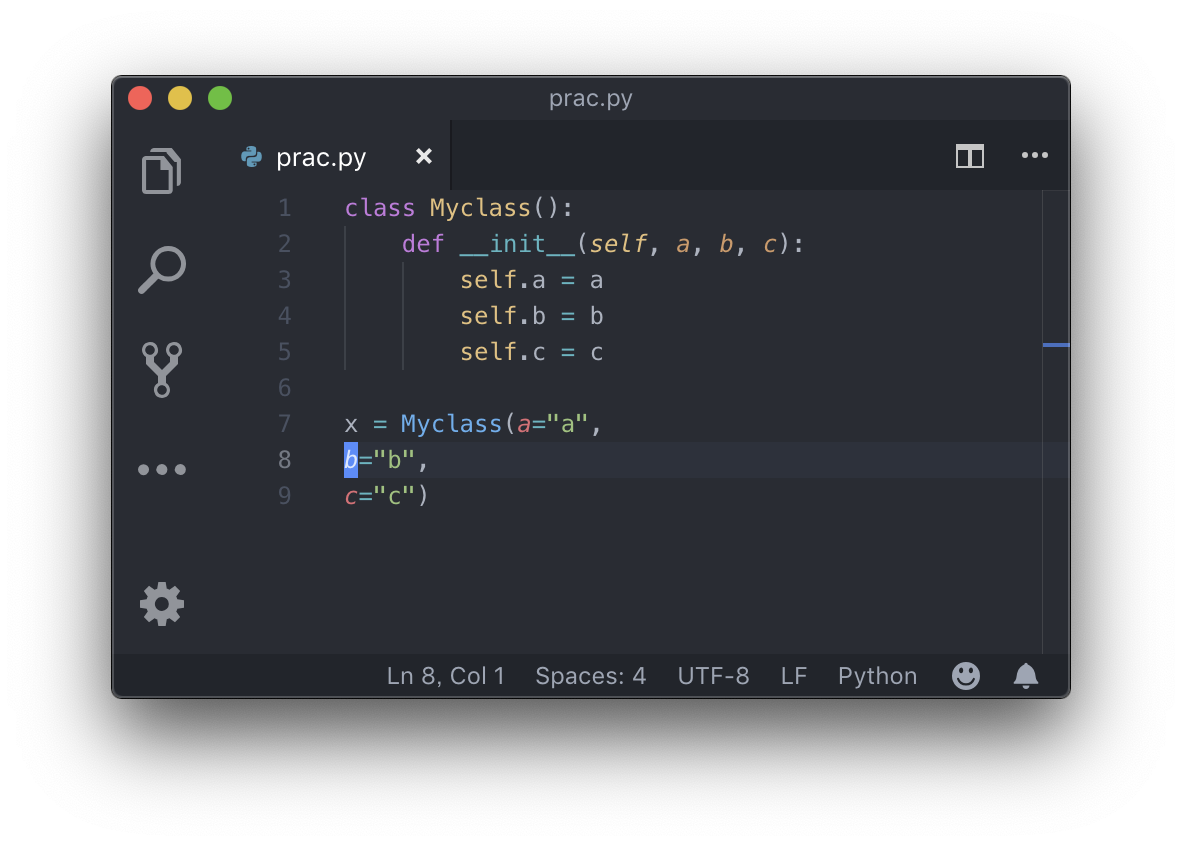Open the Source Control branch icon

click(161, 369)
